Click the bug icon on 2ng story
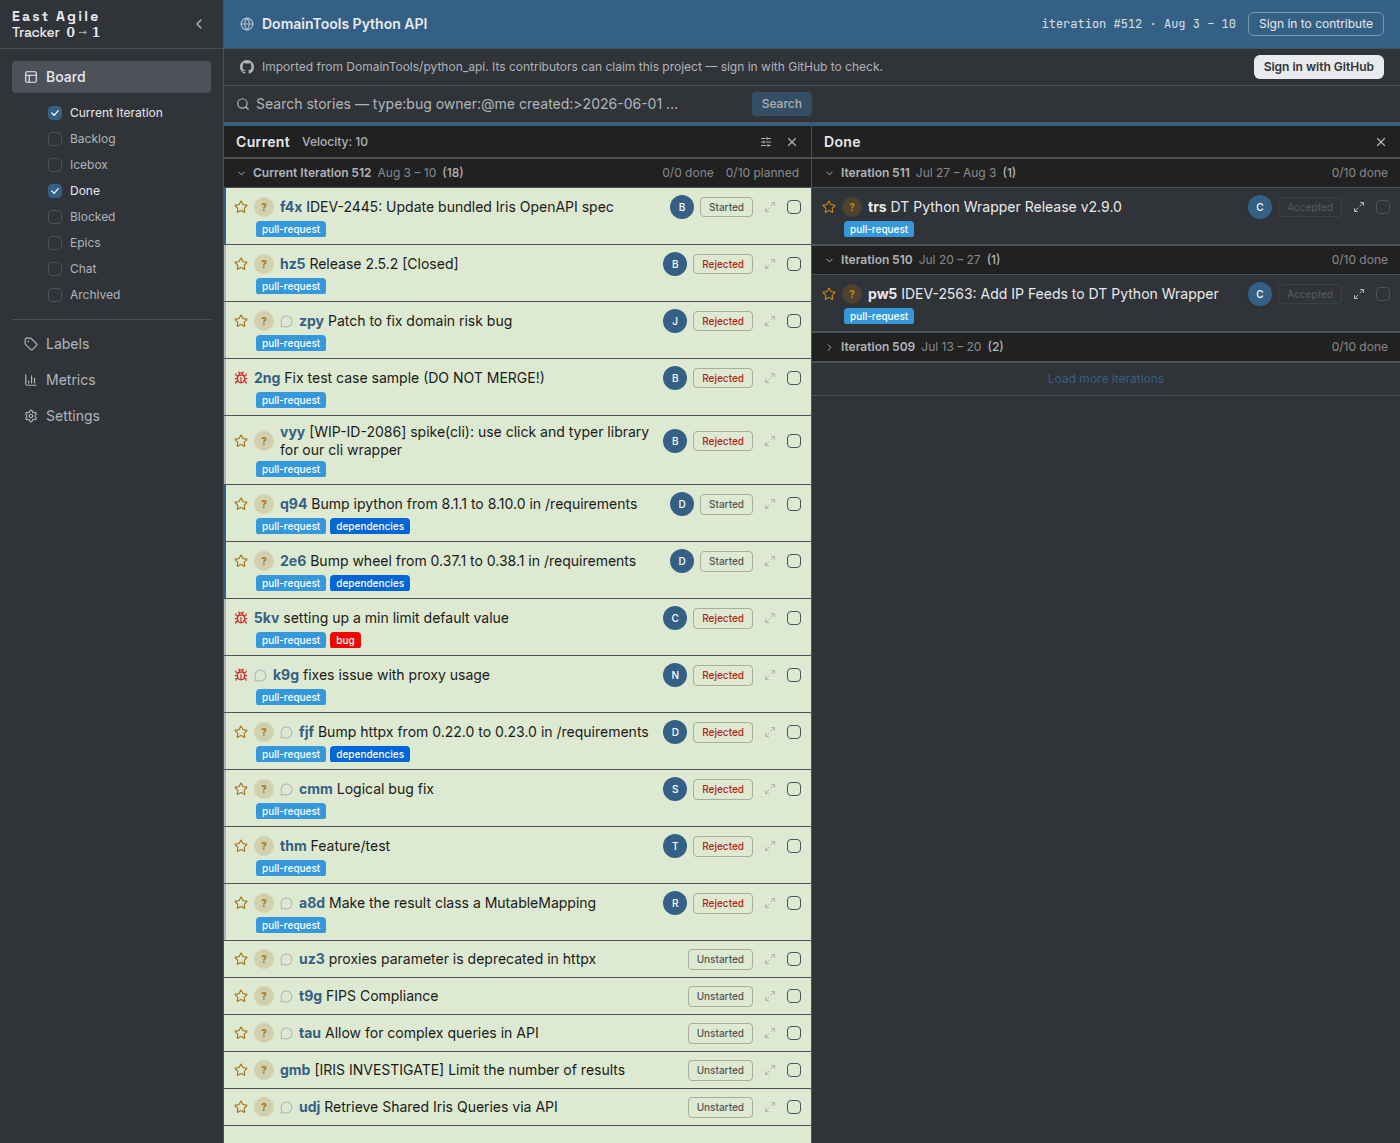 tap(241, 378)
